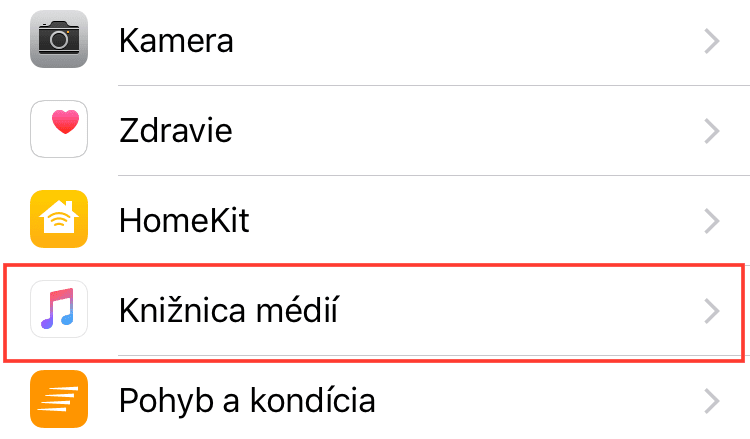750x439 pixels.
Task: Tap the HomeKit house icon
Action: [59, 219]
